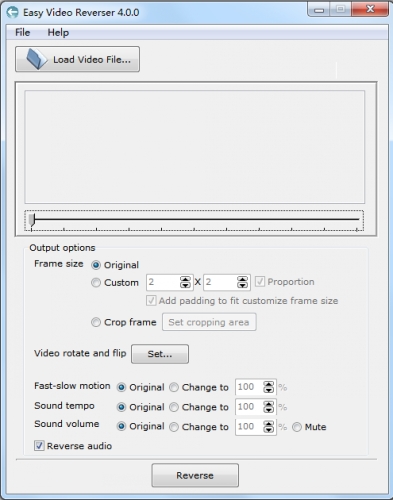Screen dimensions: 393x500
Task: Toggle the Proportion checkbox
Action: tap(260, 282)
